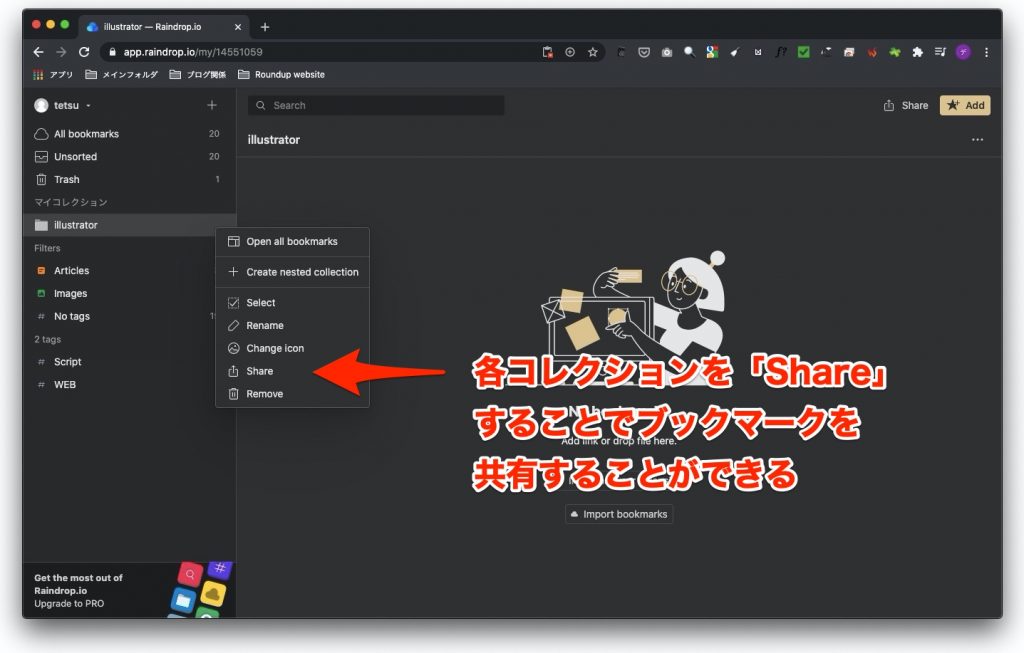Viewport: 1024px width, 653px height.
Task: Click the green clover extension icon
Action: click(x=895, y=52)
